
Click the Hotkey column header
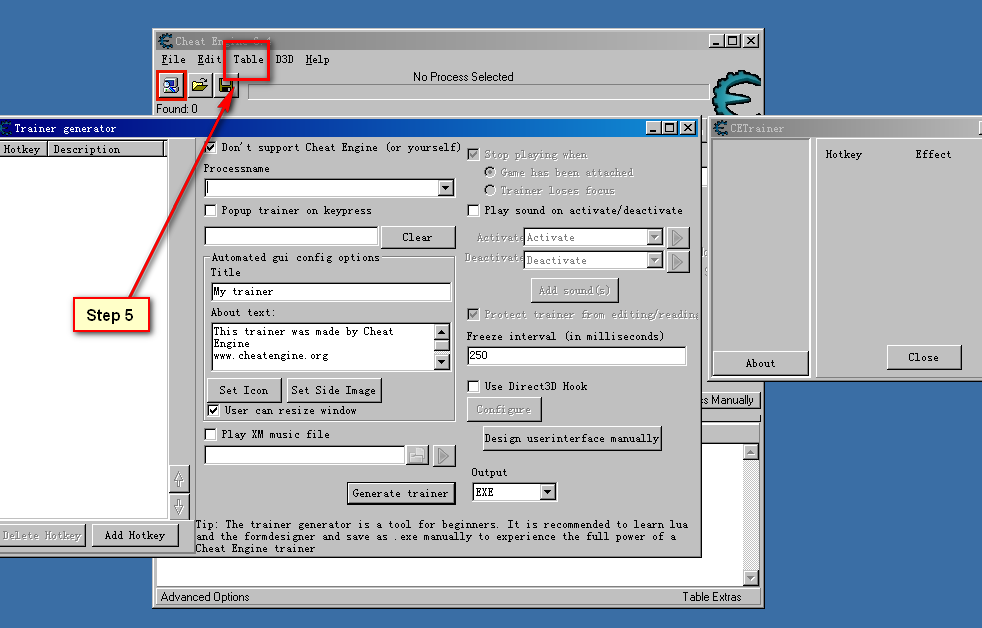pyautogui.click(x=23, y=149)
